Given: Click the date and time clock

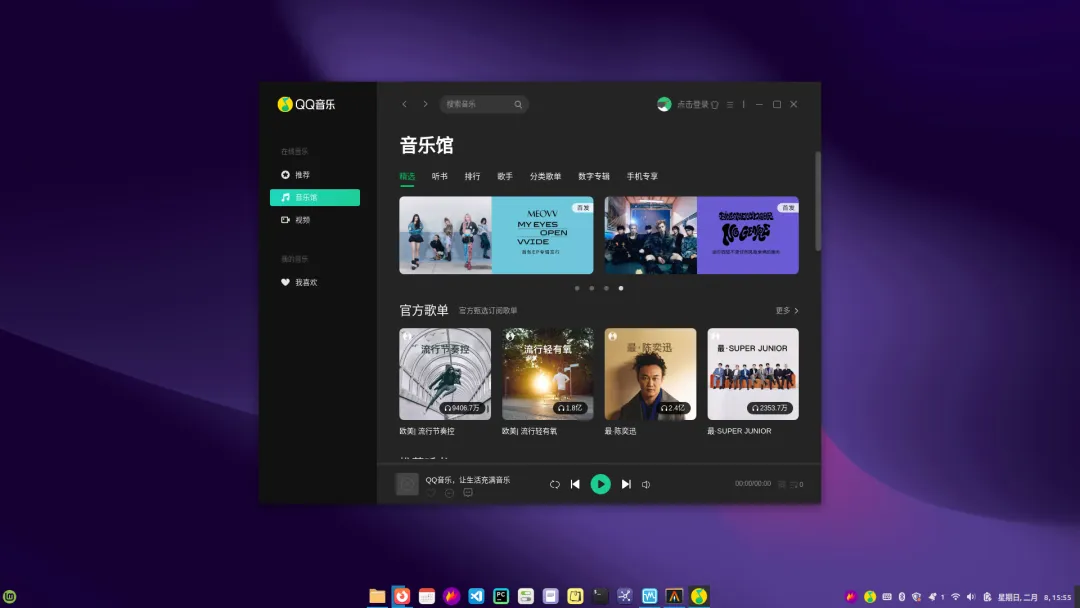Looking at the screenshot, I should 1034,598.
